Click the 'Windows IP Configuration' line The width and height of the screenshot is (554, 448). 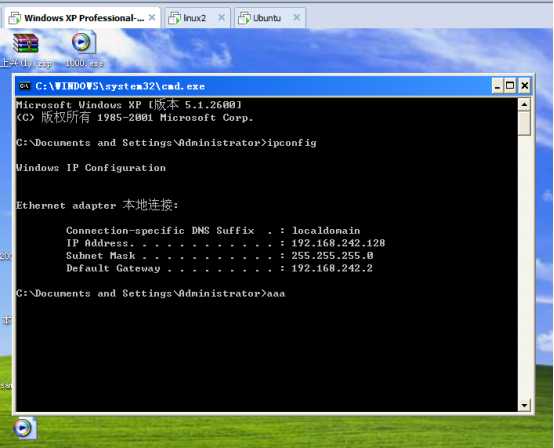click(91, 168)
